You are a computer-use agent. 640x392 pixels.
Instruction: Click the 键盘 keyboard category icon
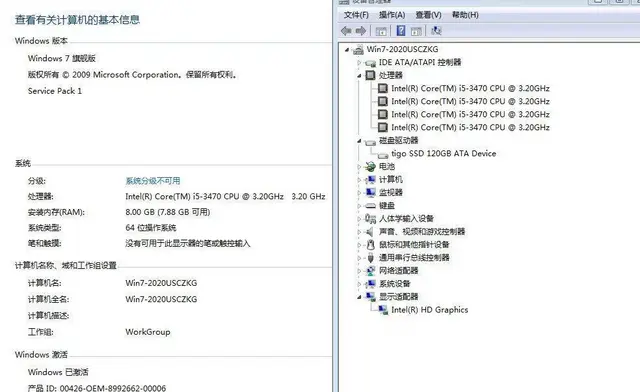[x=370, y=205]
